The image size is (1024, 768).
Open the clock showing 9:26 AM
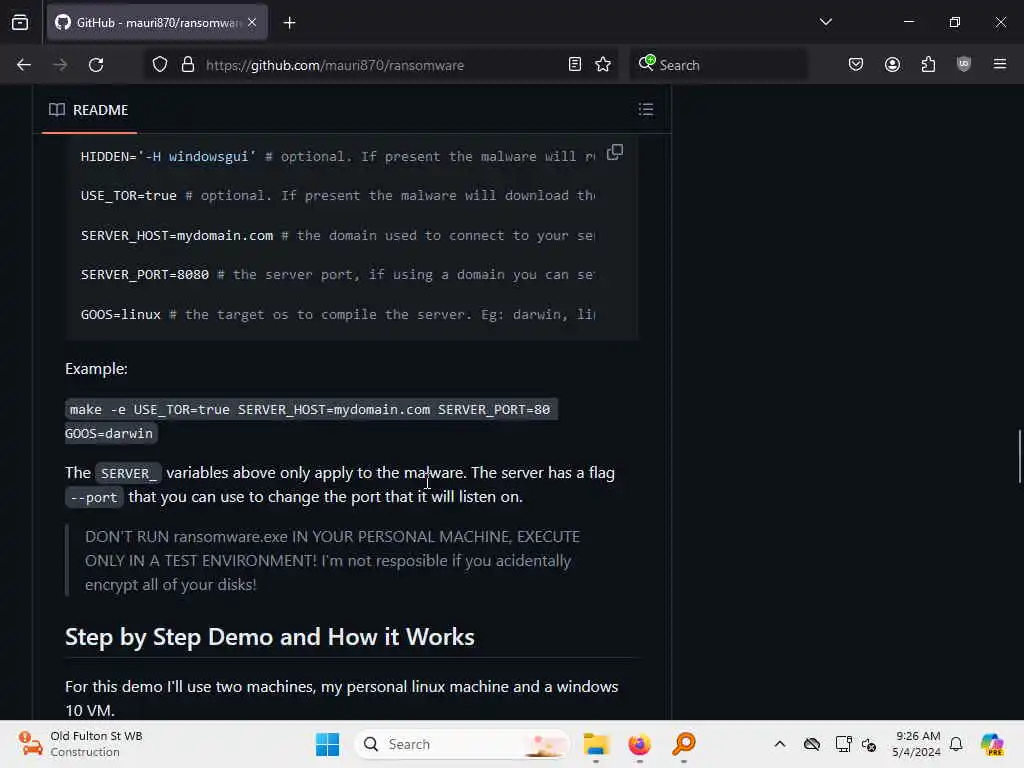(917, 744)
